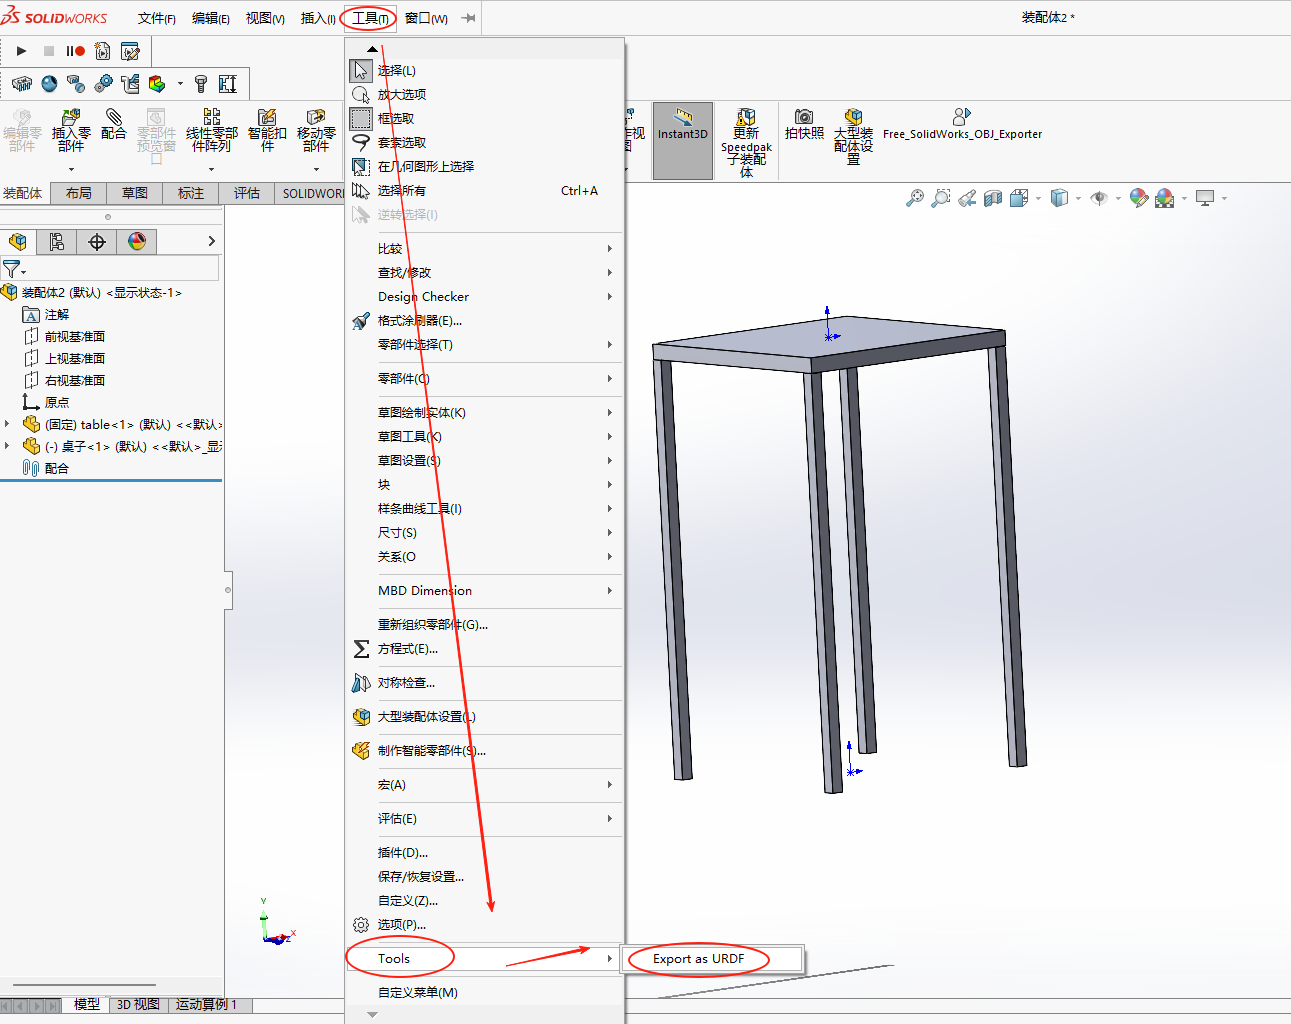Activate the 智能扣件 tool
The image size is (1291, 1024).
click(266, 133)
